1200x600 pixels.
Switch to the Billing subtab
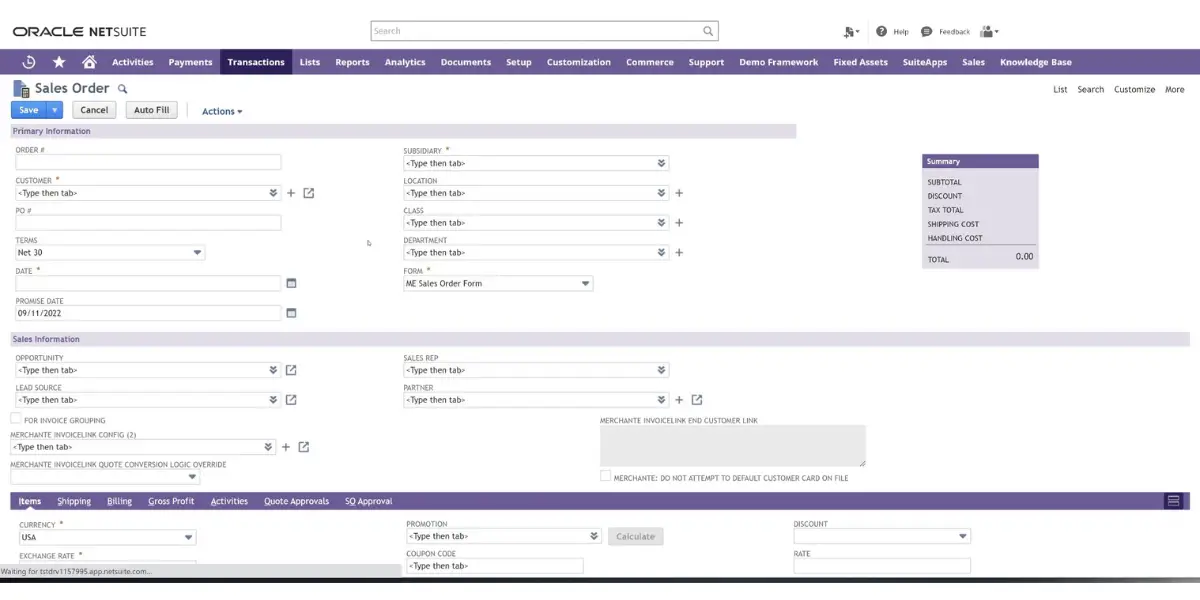tap(120, 501)
